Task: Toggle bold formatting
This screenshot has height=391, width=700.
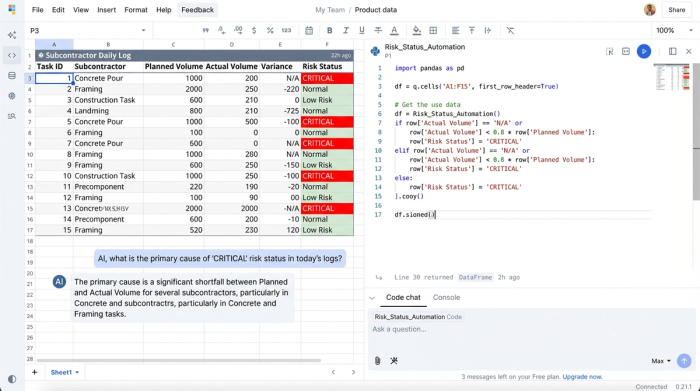Action: [x=329, y=30]
